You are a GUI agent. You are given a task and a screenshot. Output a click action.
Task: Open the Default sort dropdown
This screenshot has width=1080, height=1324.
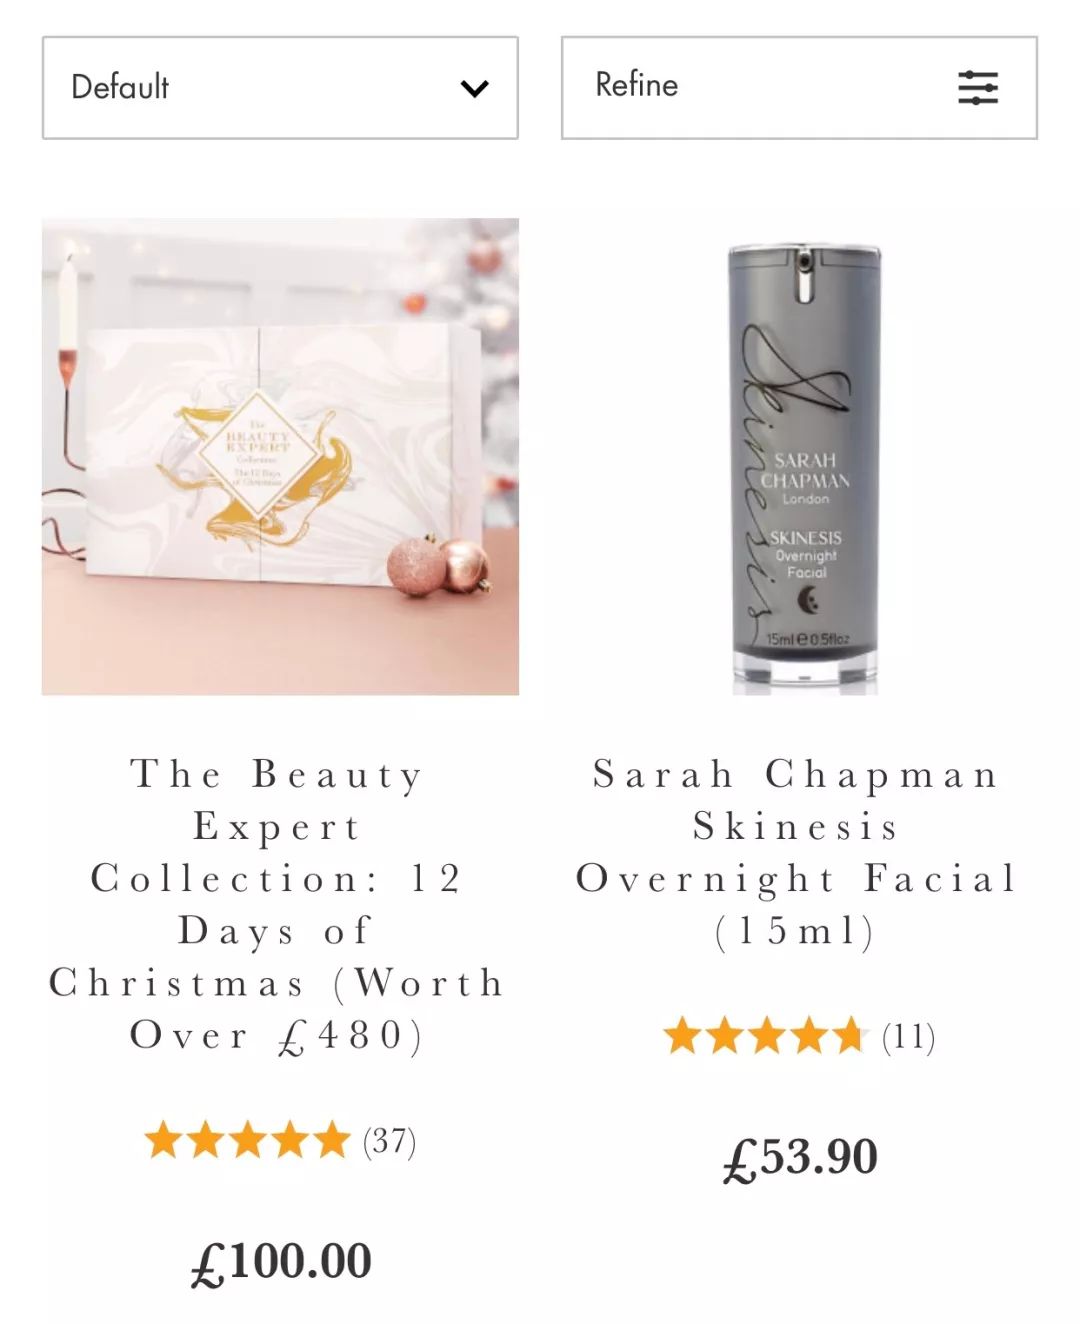(x=280, y=88)
